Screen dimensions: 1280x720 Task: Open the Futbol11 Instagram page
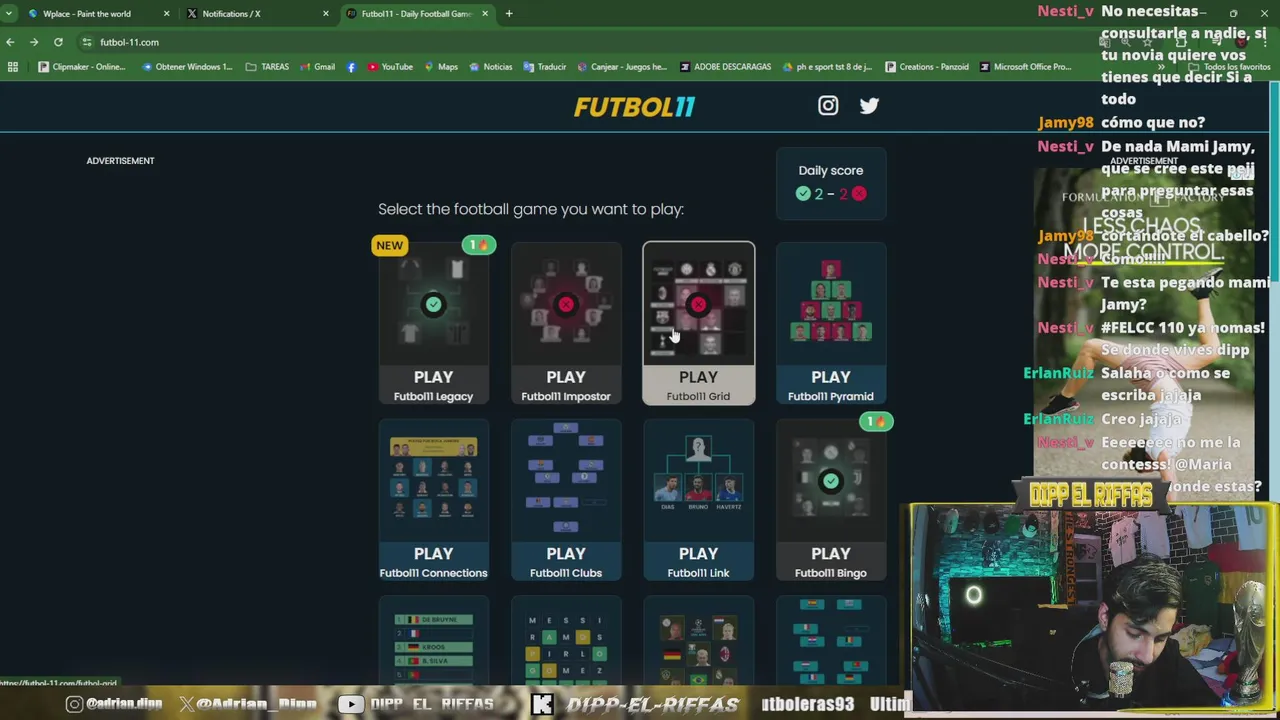(x=828, y=105)
